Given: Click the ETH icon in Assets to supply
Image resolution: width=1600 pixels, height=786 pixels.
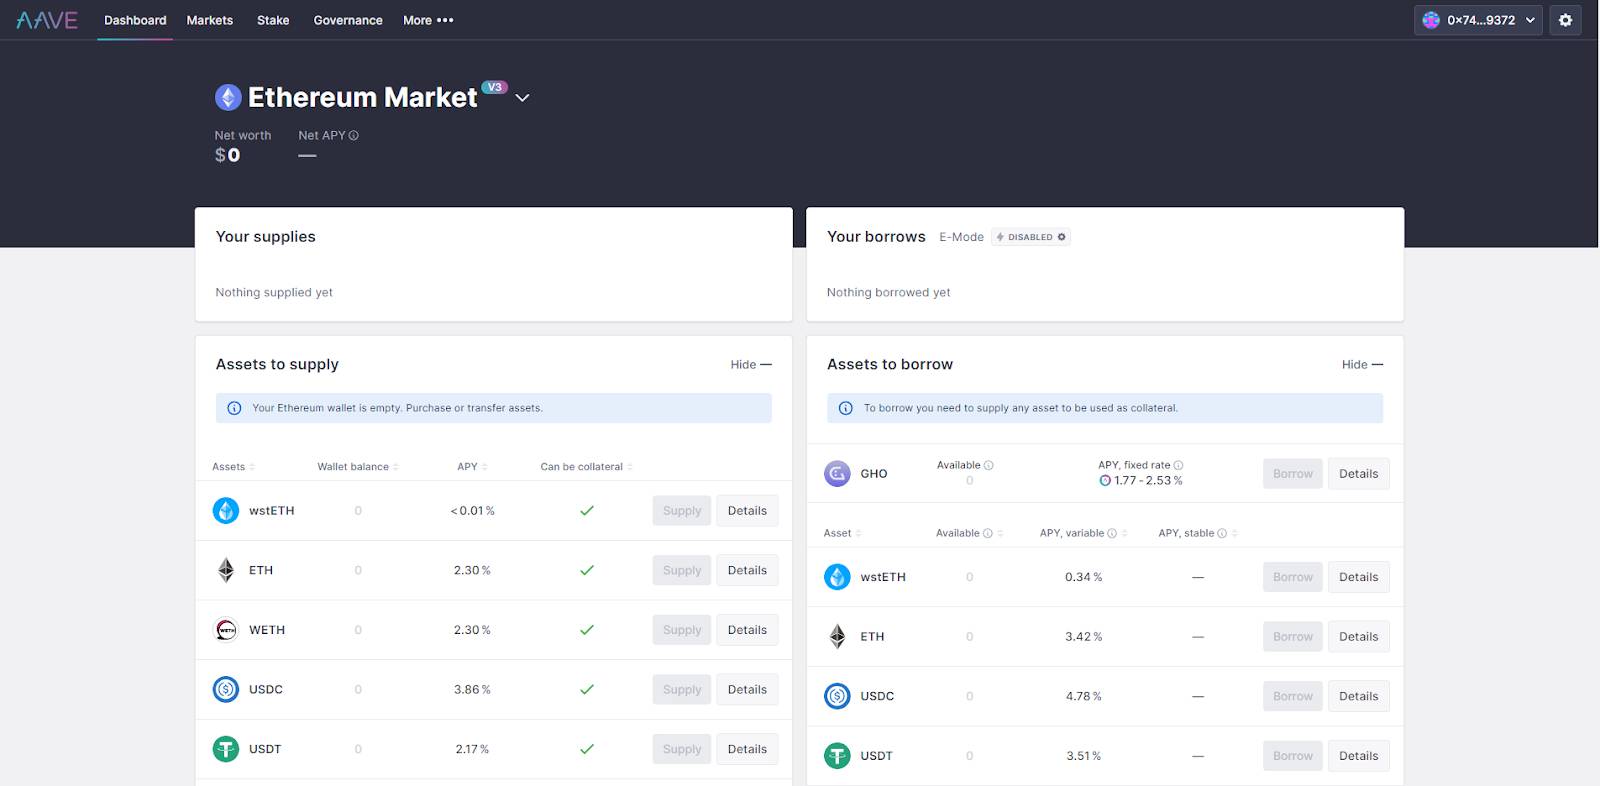Looking at the screenshot, I should [x=226, y=570].
